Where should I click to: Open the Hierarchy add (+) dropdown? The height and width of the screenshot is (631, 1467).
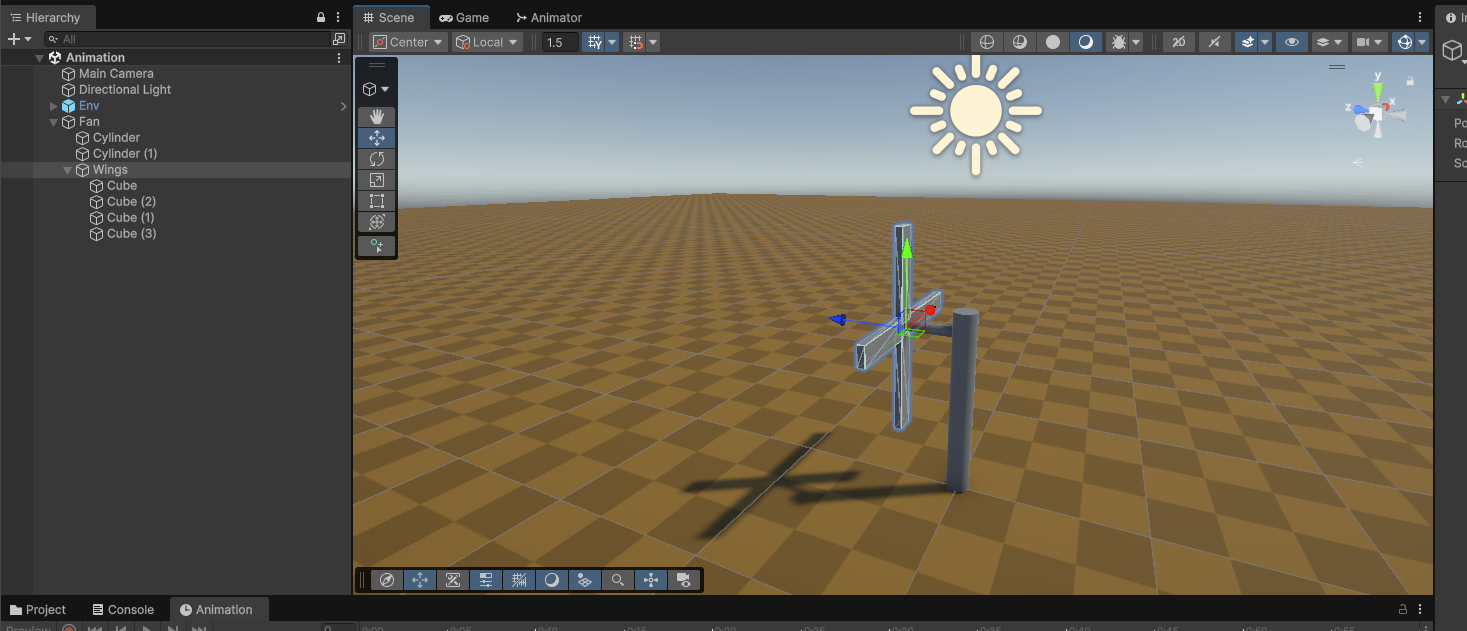(x=19, y=39)
